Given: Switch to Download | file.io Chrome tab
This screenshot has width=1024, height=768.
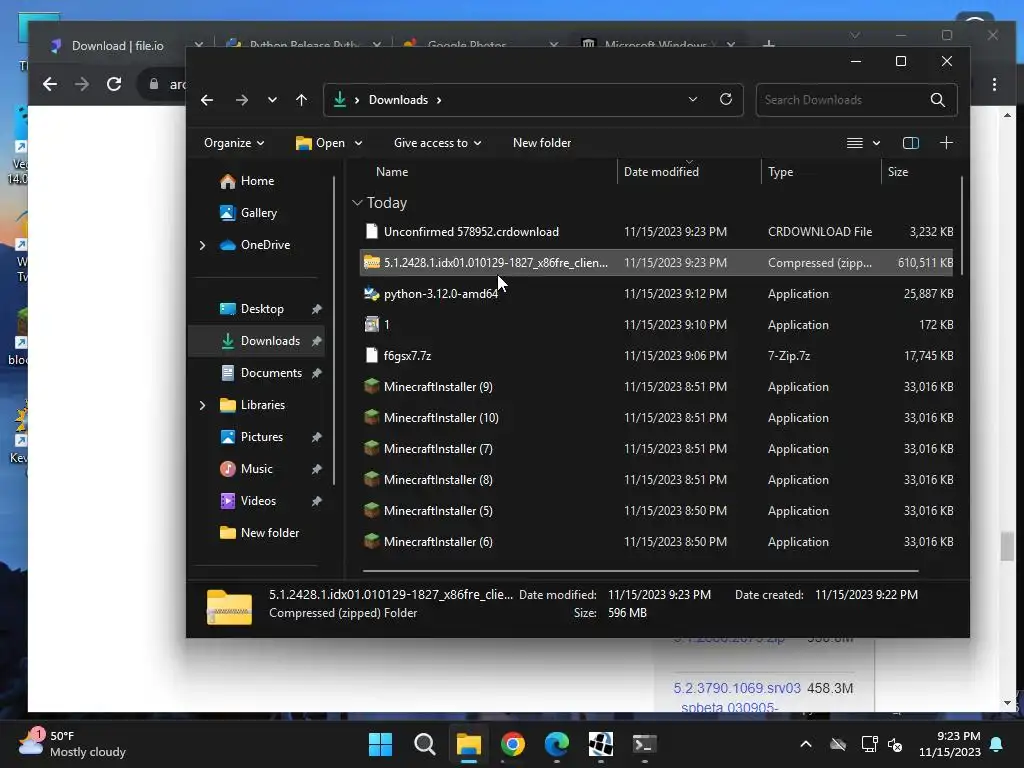Looking at the screenshot, I should [118, 46].
